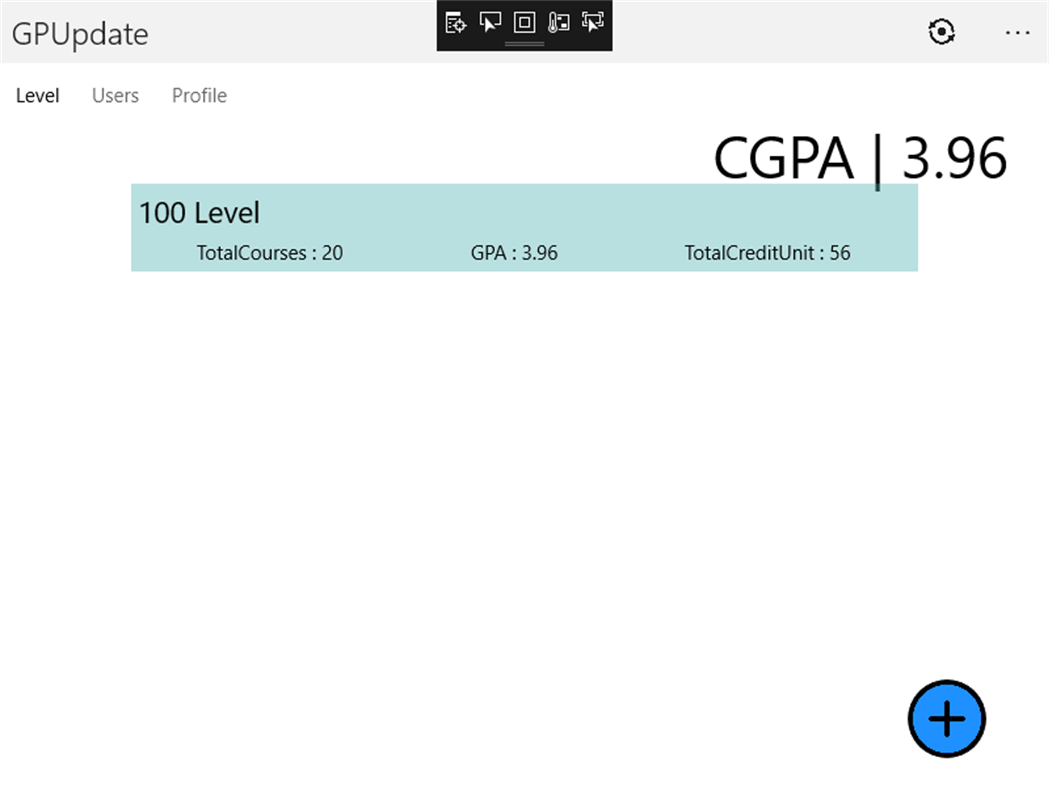The image size is (1049, 787).
Task: Show layout adorners with the square icon
Action: (x=524, y=23)
